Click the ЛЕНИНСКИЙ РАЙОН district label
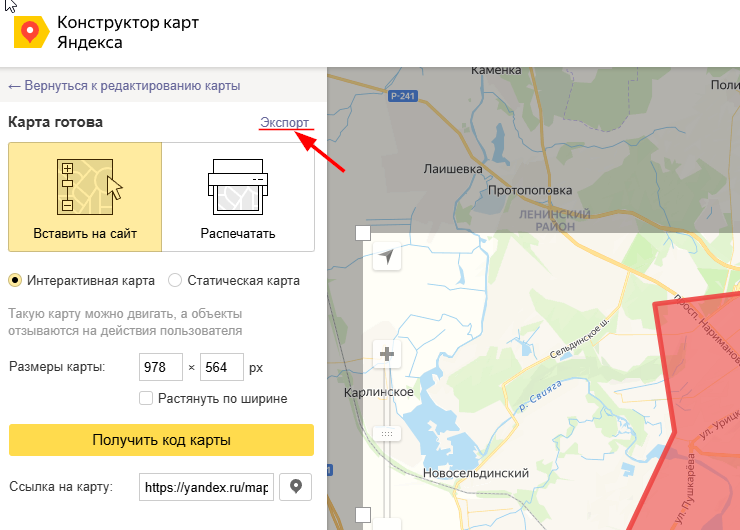Viewport: 740px width, 530px height. coord(555,220)
